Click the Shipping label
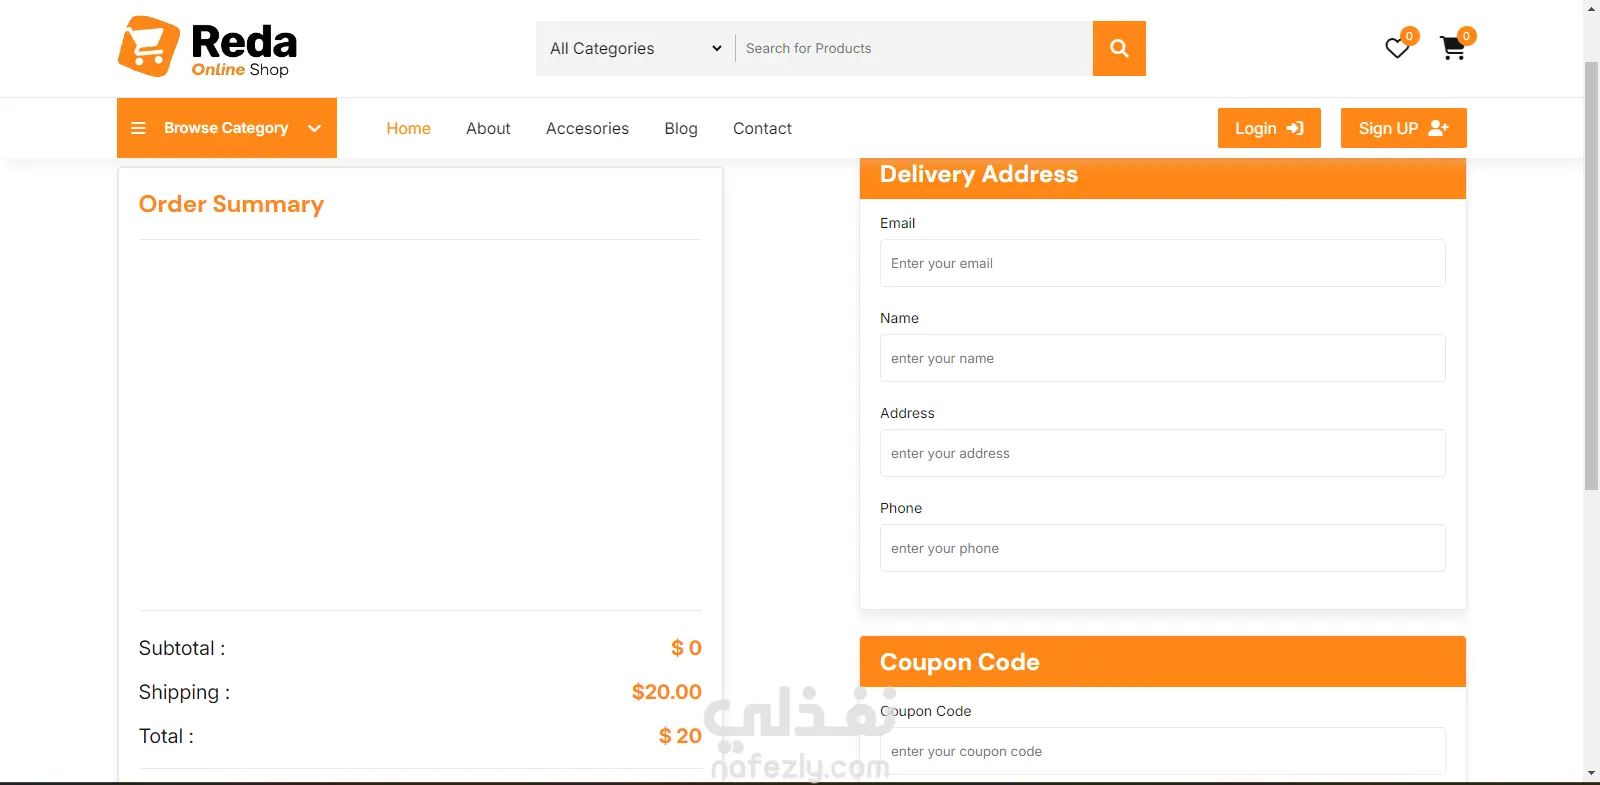Screen dimensions: 1600x785 point(184,692)
